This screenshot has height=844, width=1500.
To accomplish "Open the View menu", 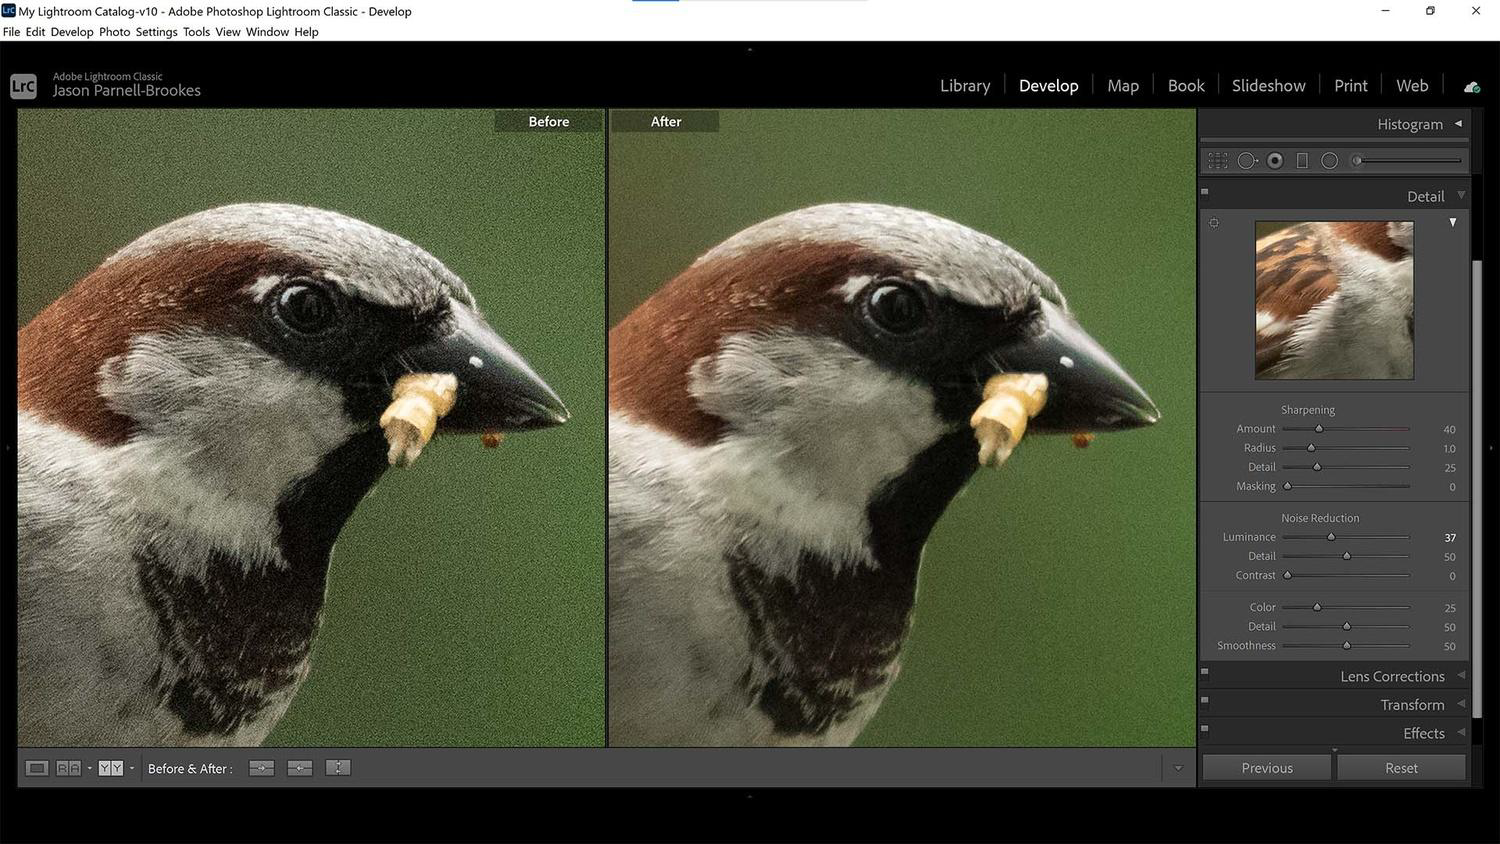I will point(228,32).
